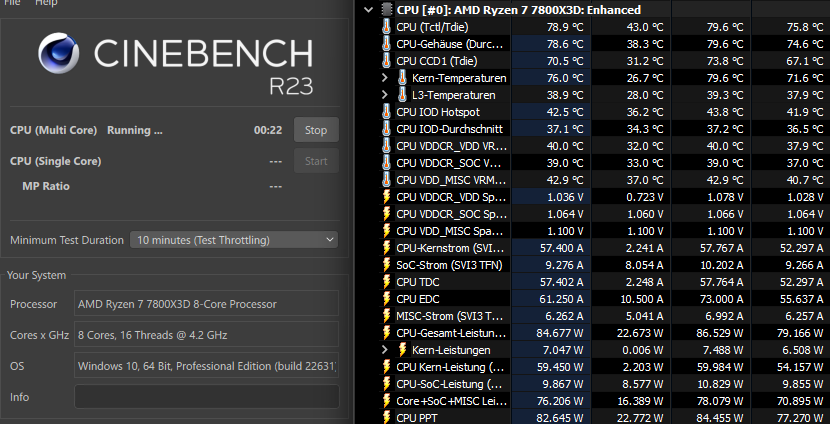Viewport: 830px width, 424px height.
Task: Click thermometer icon beside CPU CCD1 (Tdie)
Action: click(x=386, y=61)
